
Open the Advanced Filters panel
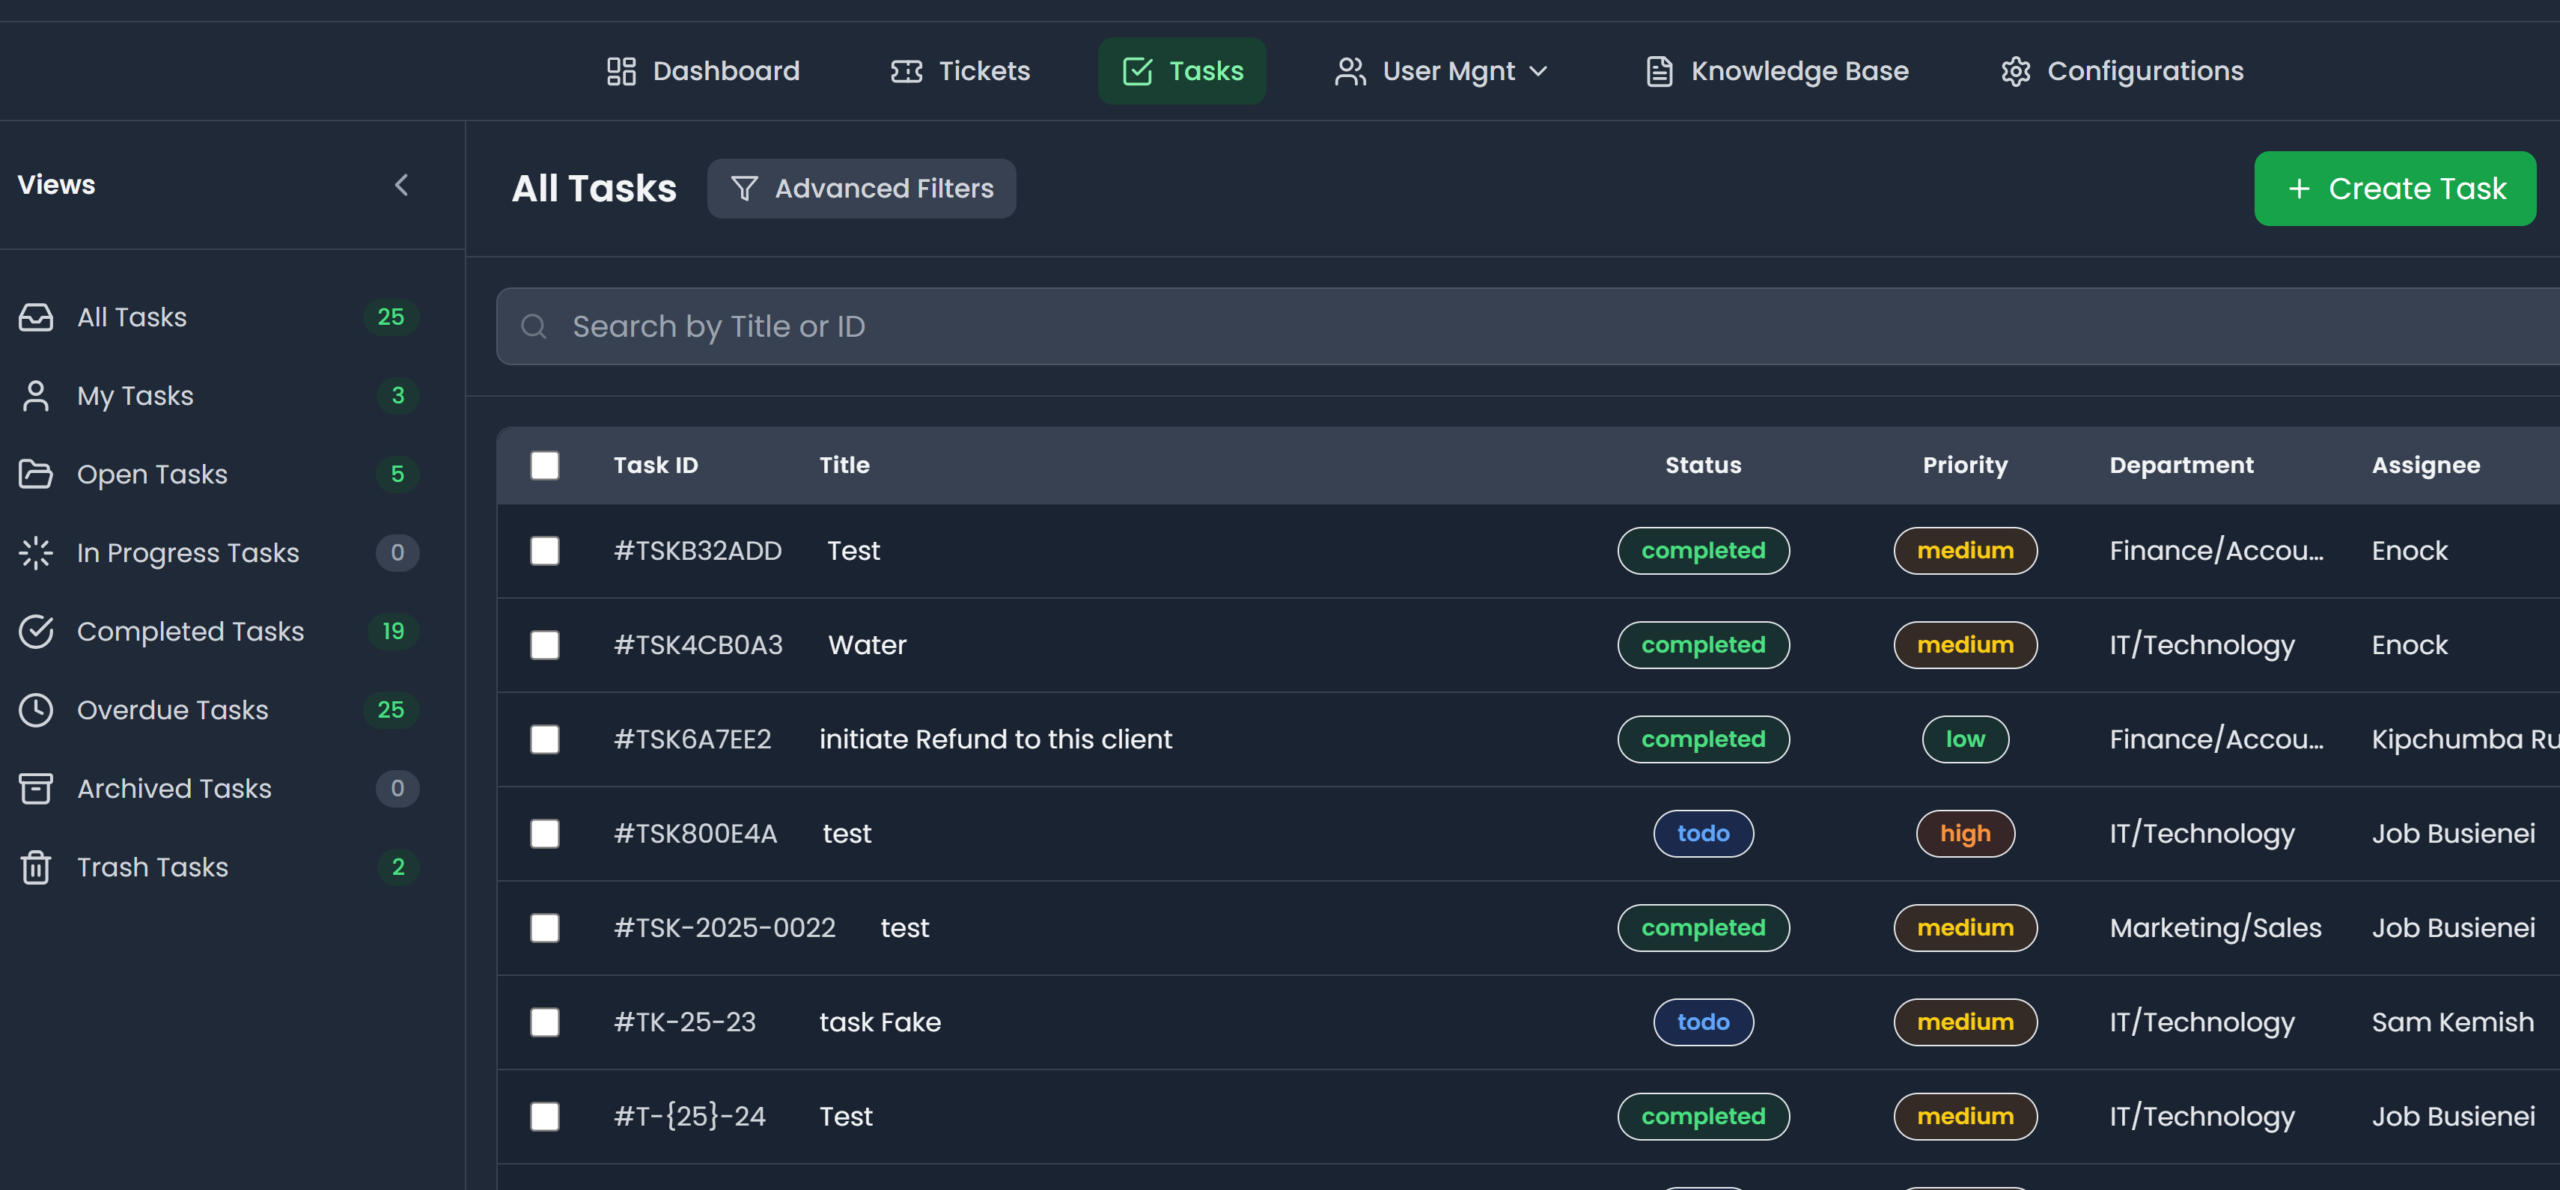[x=861, y=188]
